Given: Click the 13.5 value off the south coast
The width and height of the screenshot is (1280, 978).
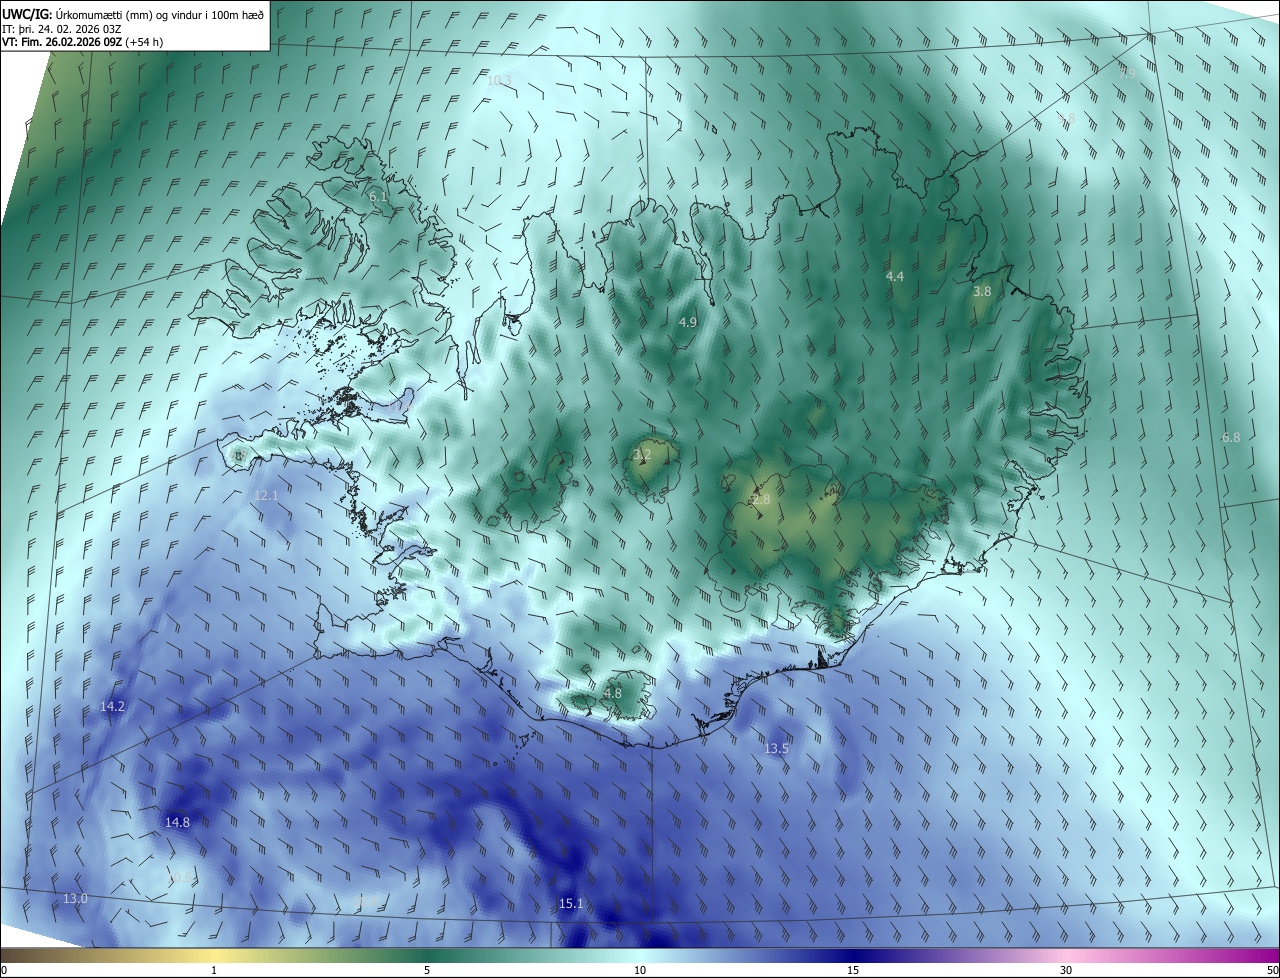Looking at the screenshot, I should 777,748.
